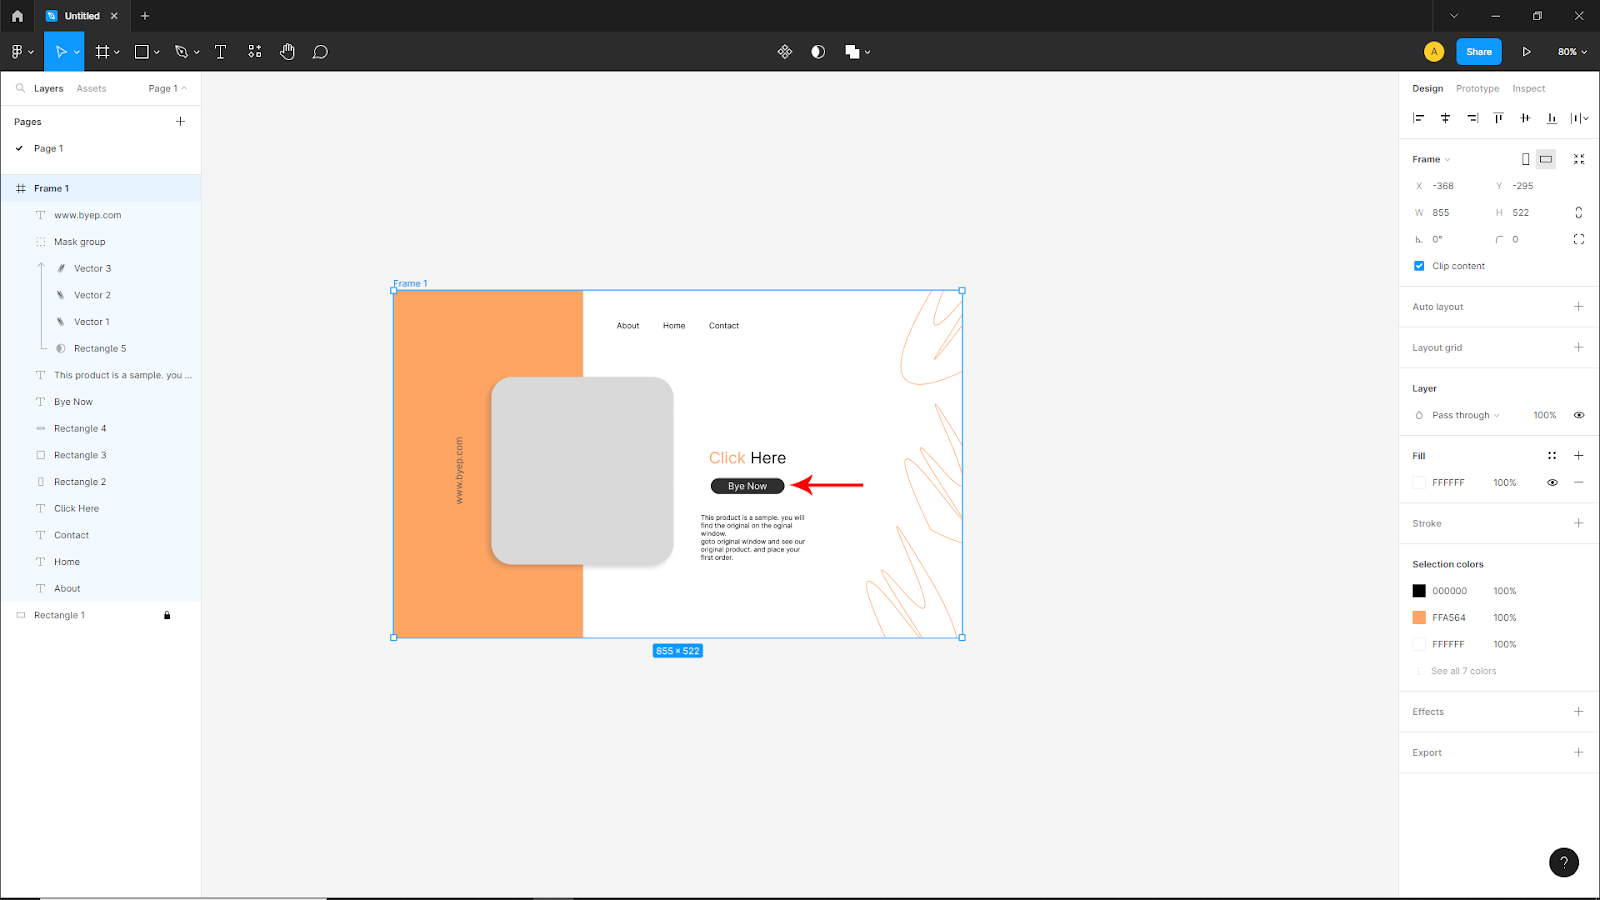
Task: Switch to the Design tab
Action: (x=1427, y=88)
